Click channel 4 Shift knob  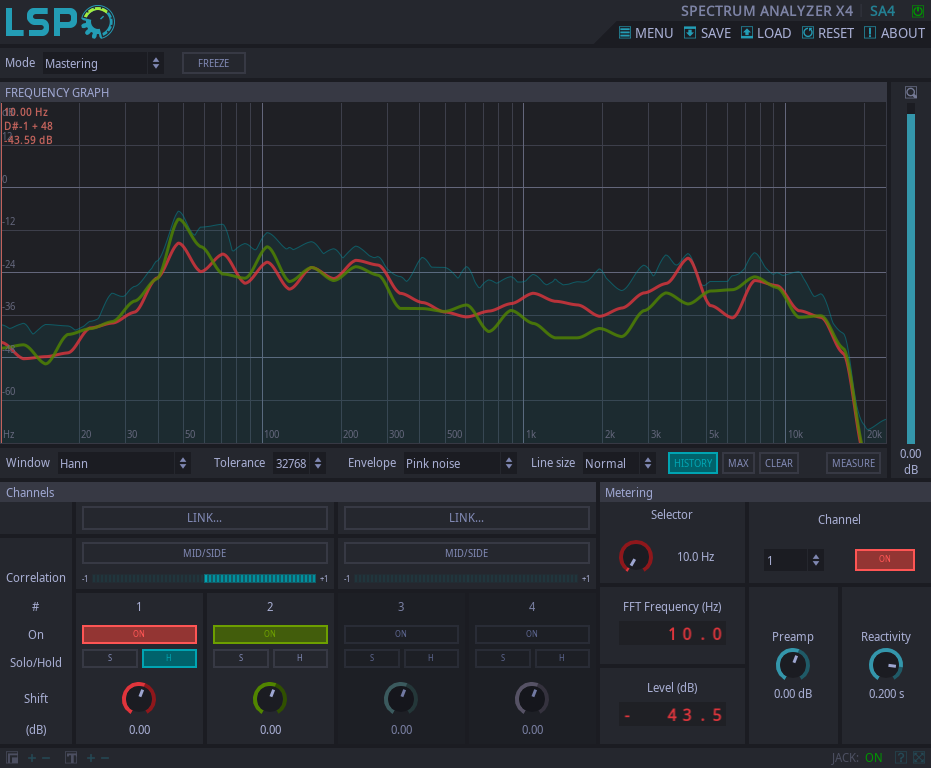[x=532, y=699]
